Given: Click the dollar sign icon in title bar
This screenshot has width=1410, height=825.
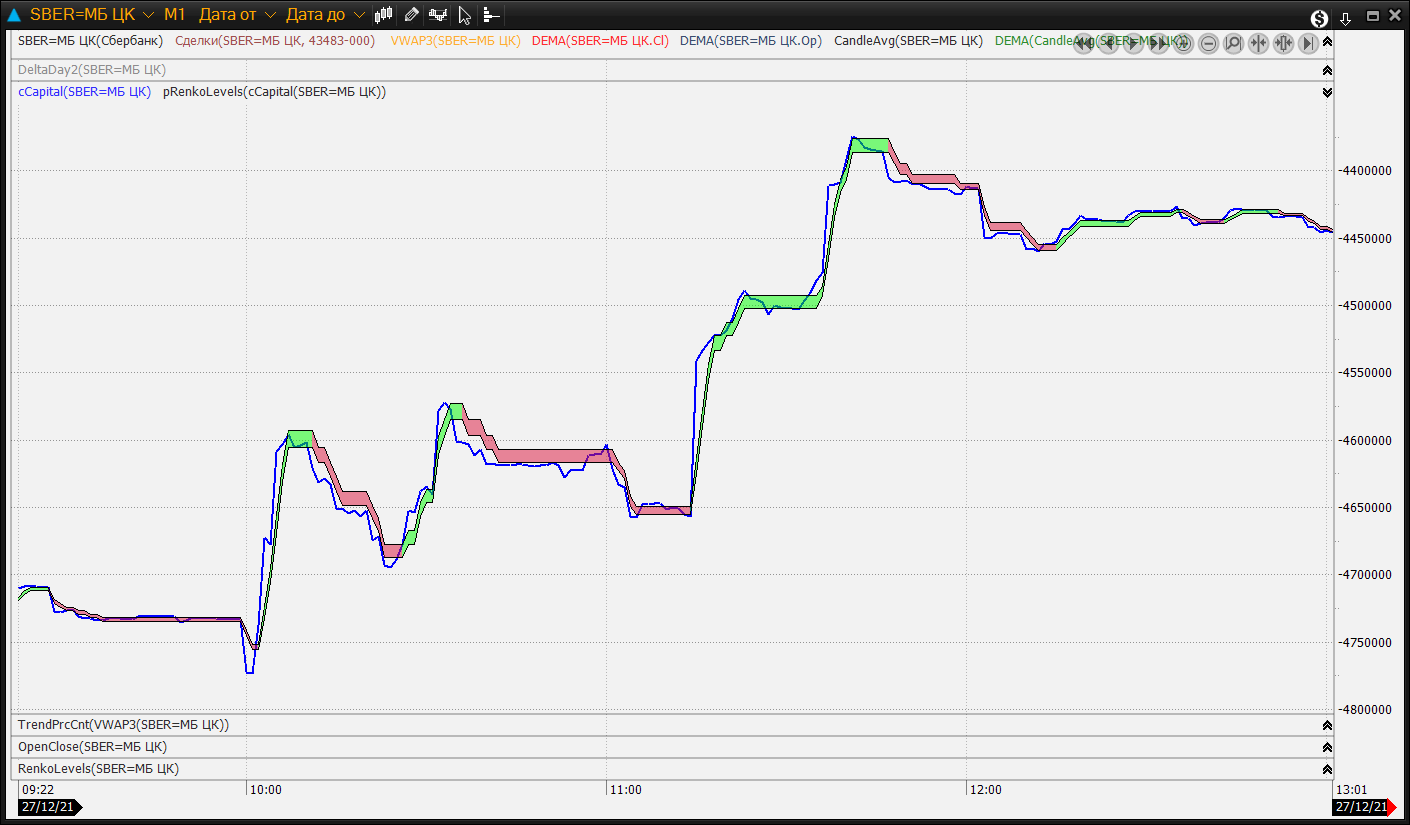Looking at the screenshot, I should point(1320,17).
